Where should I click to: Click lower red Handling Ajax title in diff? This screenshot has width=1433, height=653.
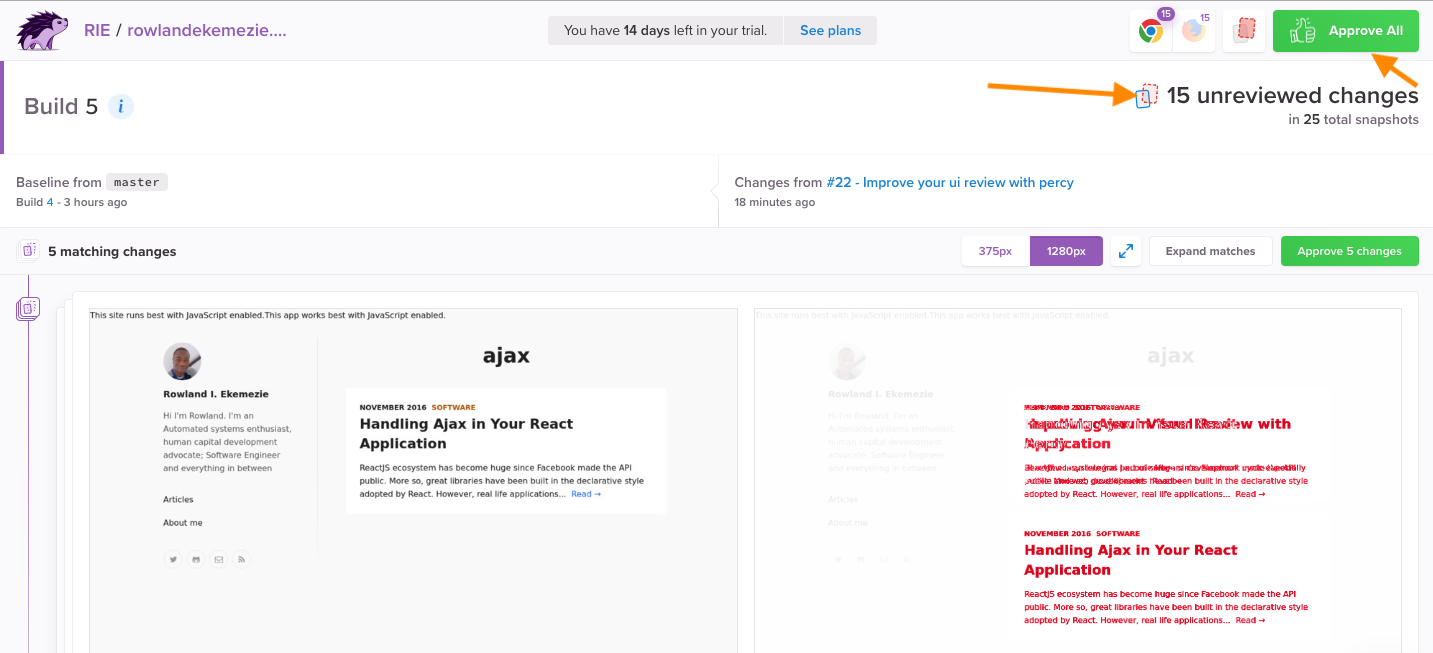[1130, 560]
